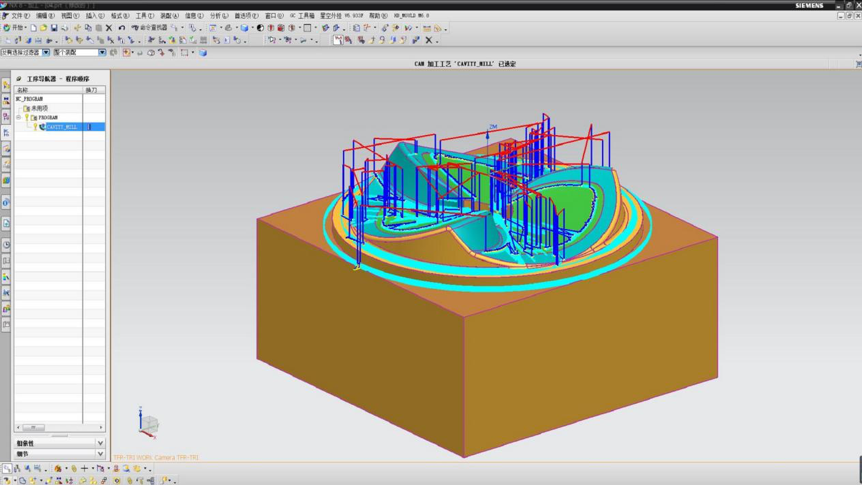Viewport: 862px width, 485px height.
Task: Open the yellow folder Open-file icon
Action: 43,27
